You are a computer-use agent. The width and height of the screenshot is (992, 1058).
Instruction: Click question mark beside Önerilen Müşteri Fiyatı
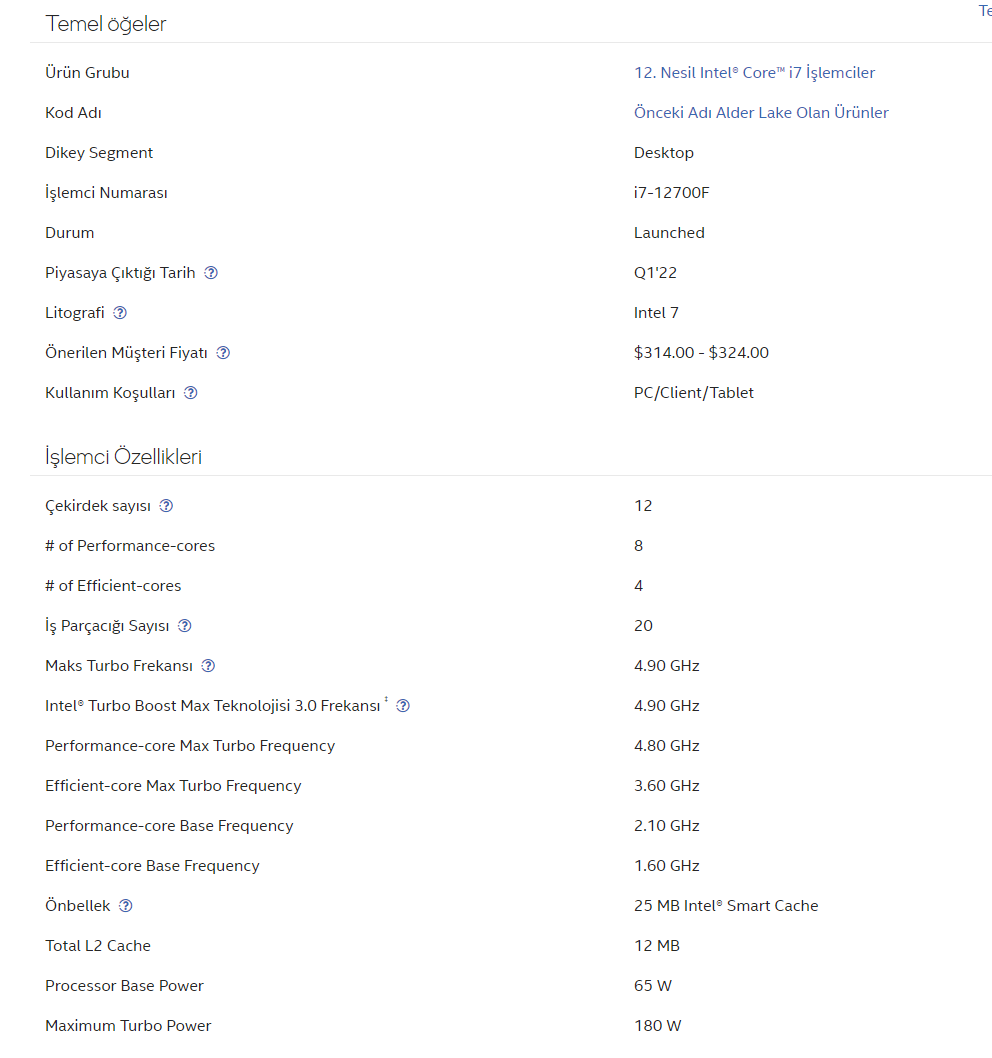pos(223,353)
